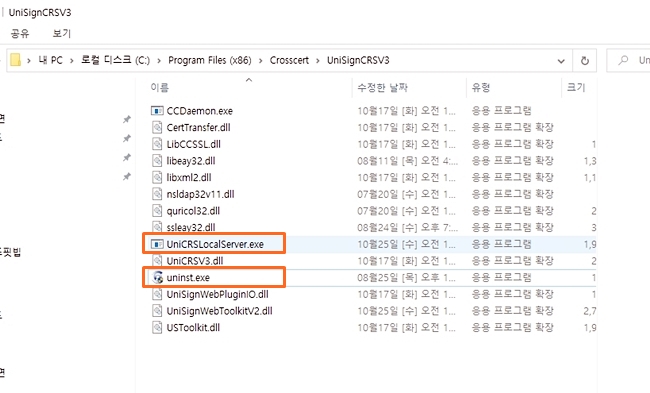Click the UniCRSLocalServer.exe file name

pos(215,244)
